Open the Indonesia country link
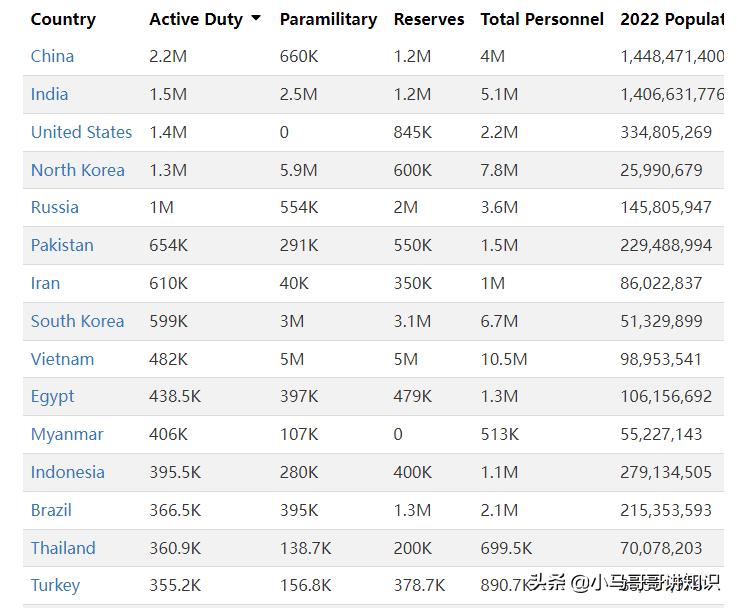Viewport: 737px width, 608px height. (x=67, y=472)
